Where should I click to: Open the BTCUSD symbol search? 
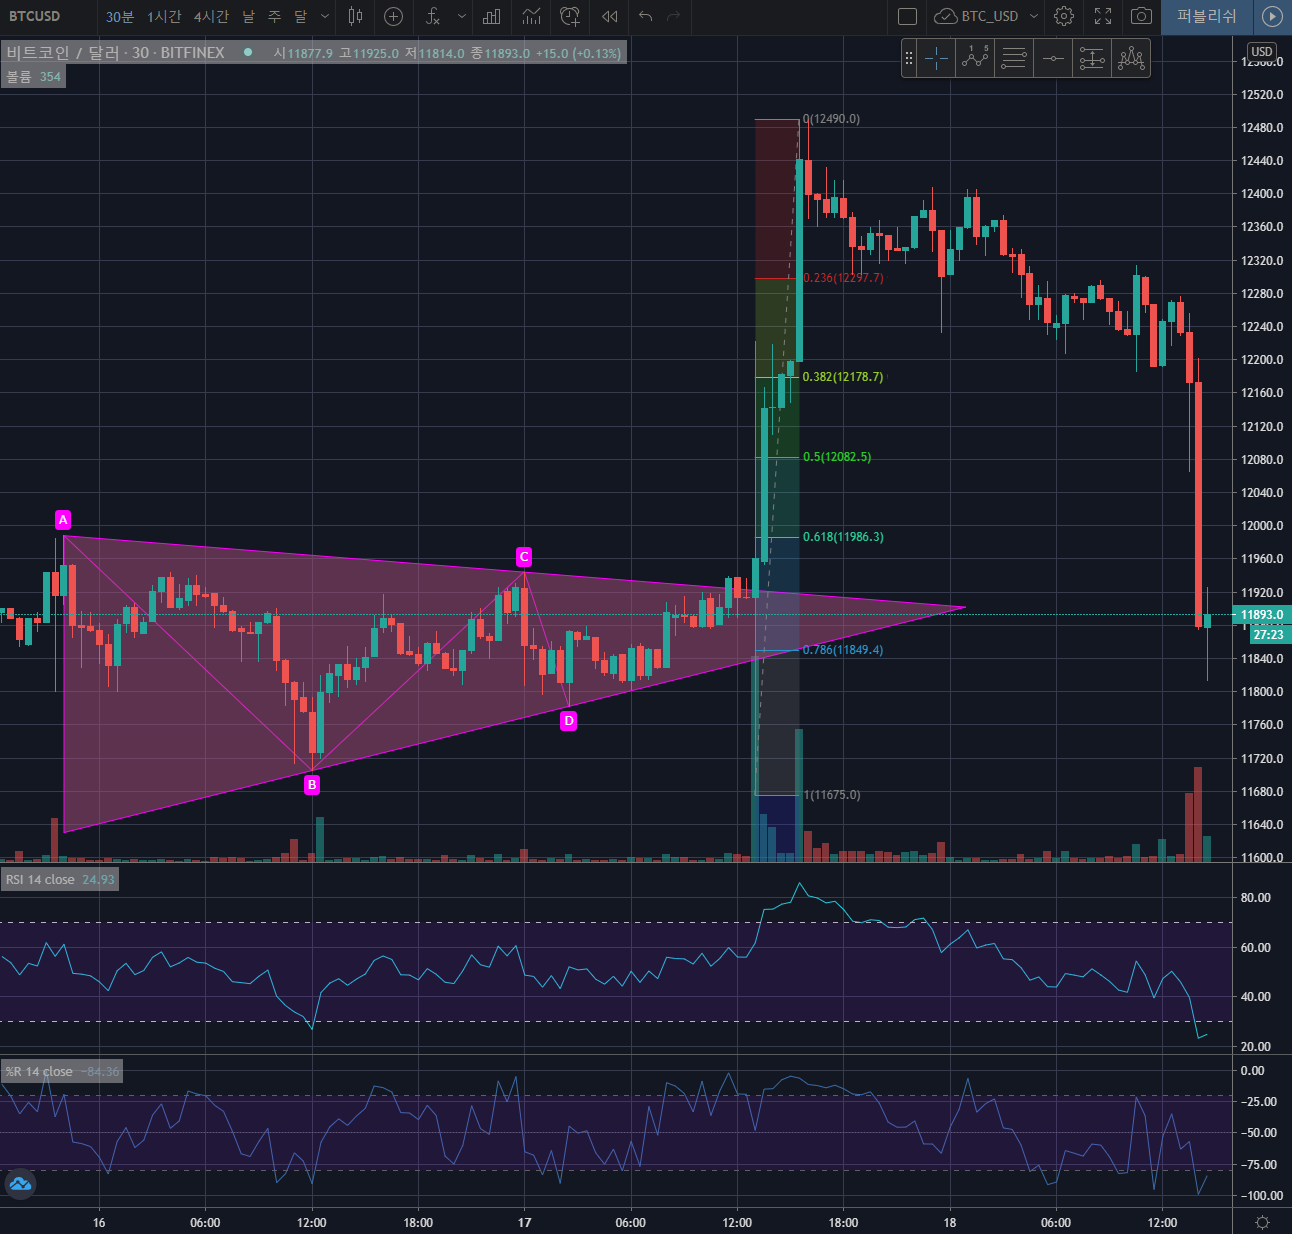pyautogui.click(x=35, y=16)
